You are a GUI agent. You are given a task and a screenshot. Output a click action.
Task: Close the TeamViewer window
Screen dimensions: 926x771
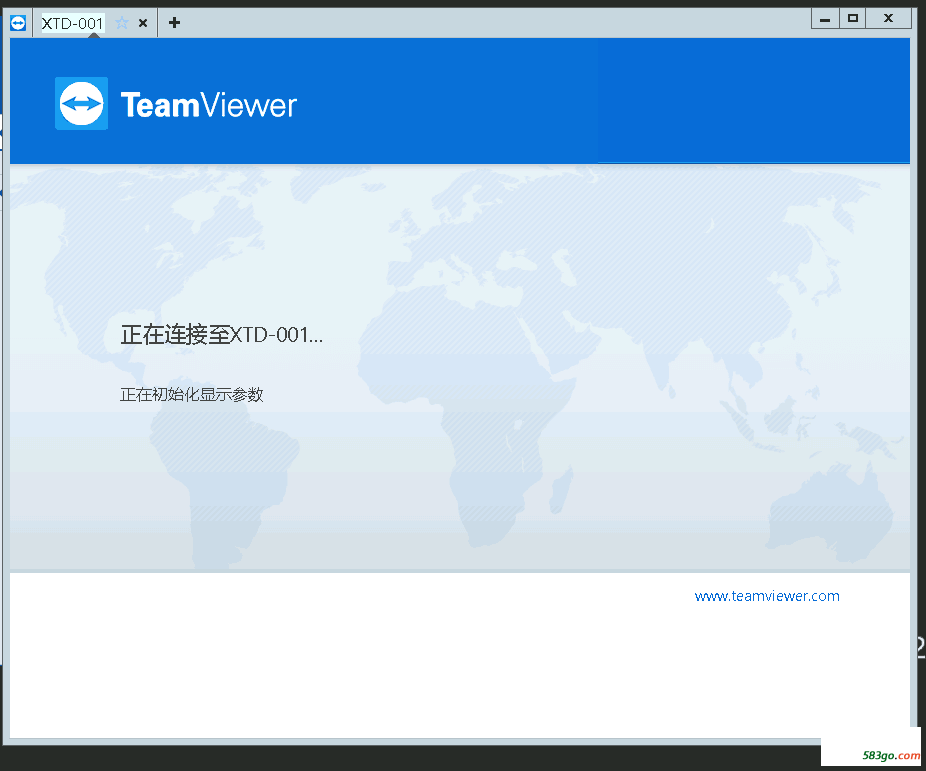pyautogui.click(x=888, y=19)
